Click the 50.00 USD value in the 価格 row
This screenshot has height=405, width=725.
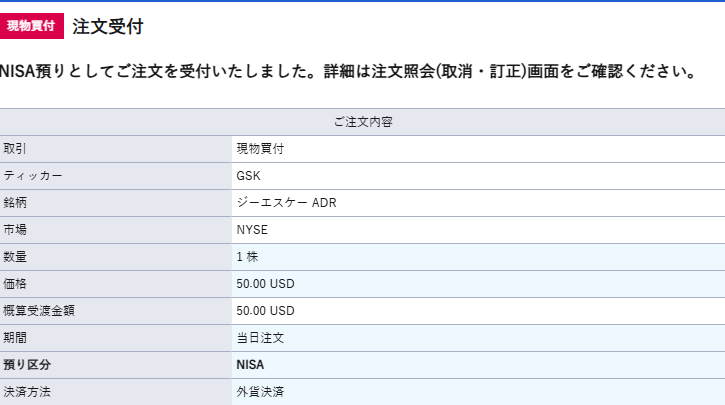[265, 284]
